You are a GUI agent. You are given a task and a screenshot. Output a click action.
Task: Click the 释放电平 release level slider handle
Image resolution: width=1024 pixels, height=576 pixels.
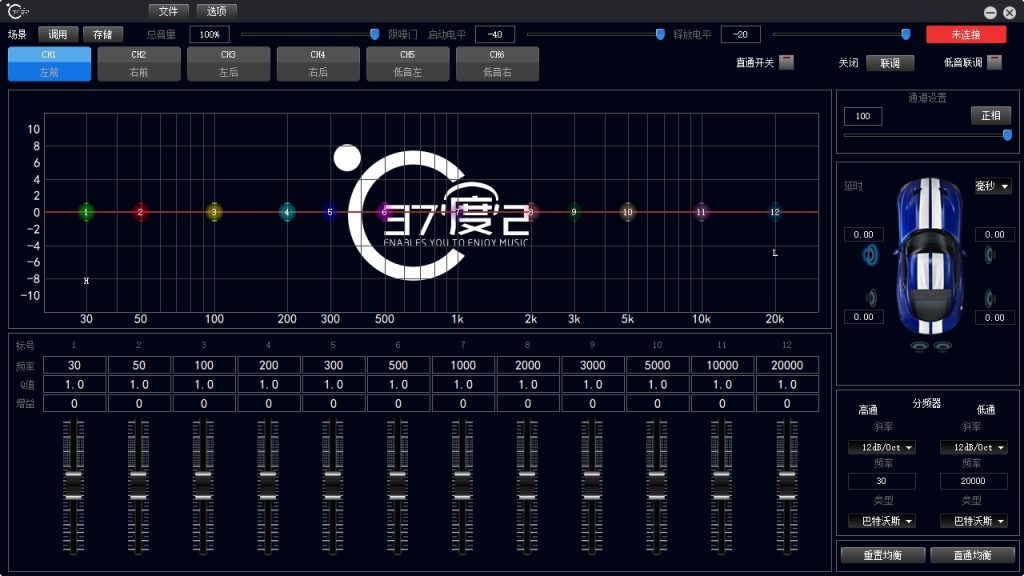905,34
